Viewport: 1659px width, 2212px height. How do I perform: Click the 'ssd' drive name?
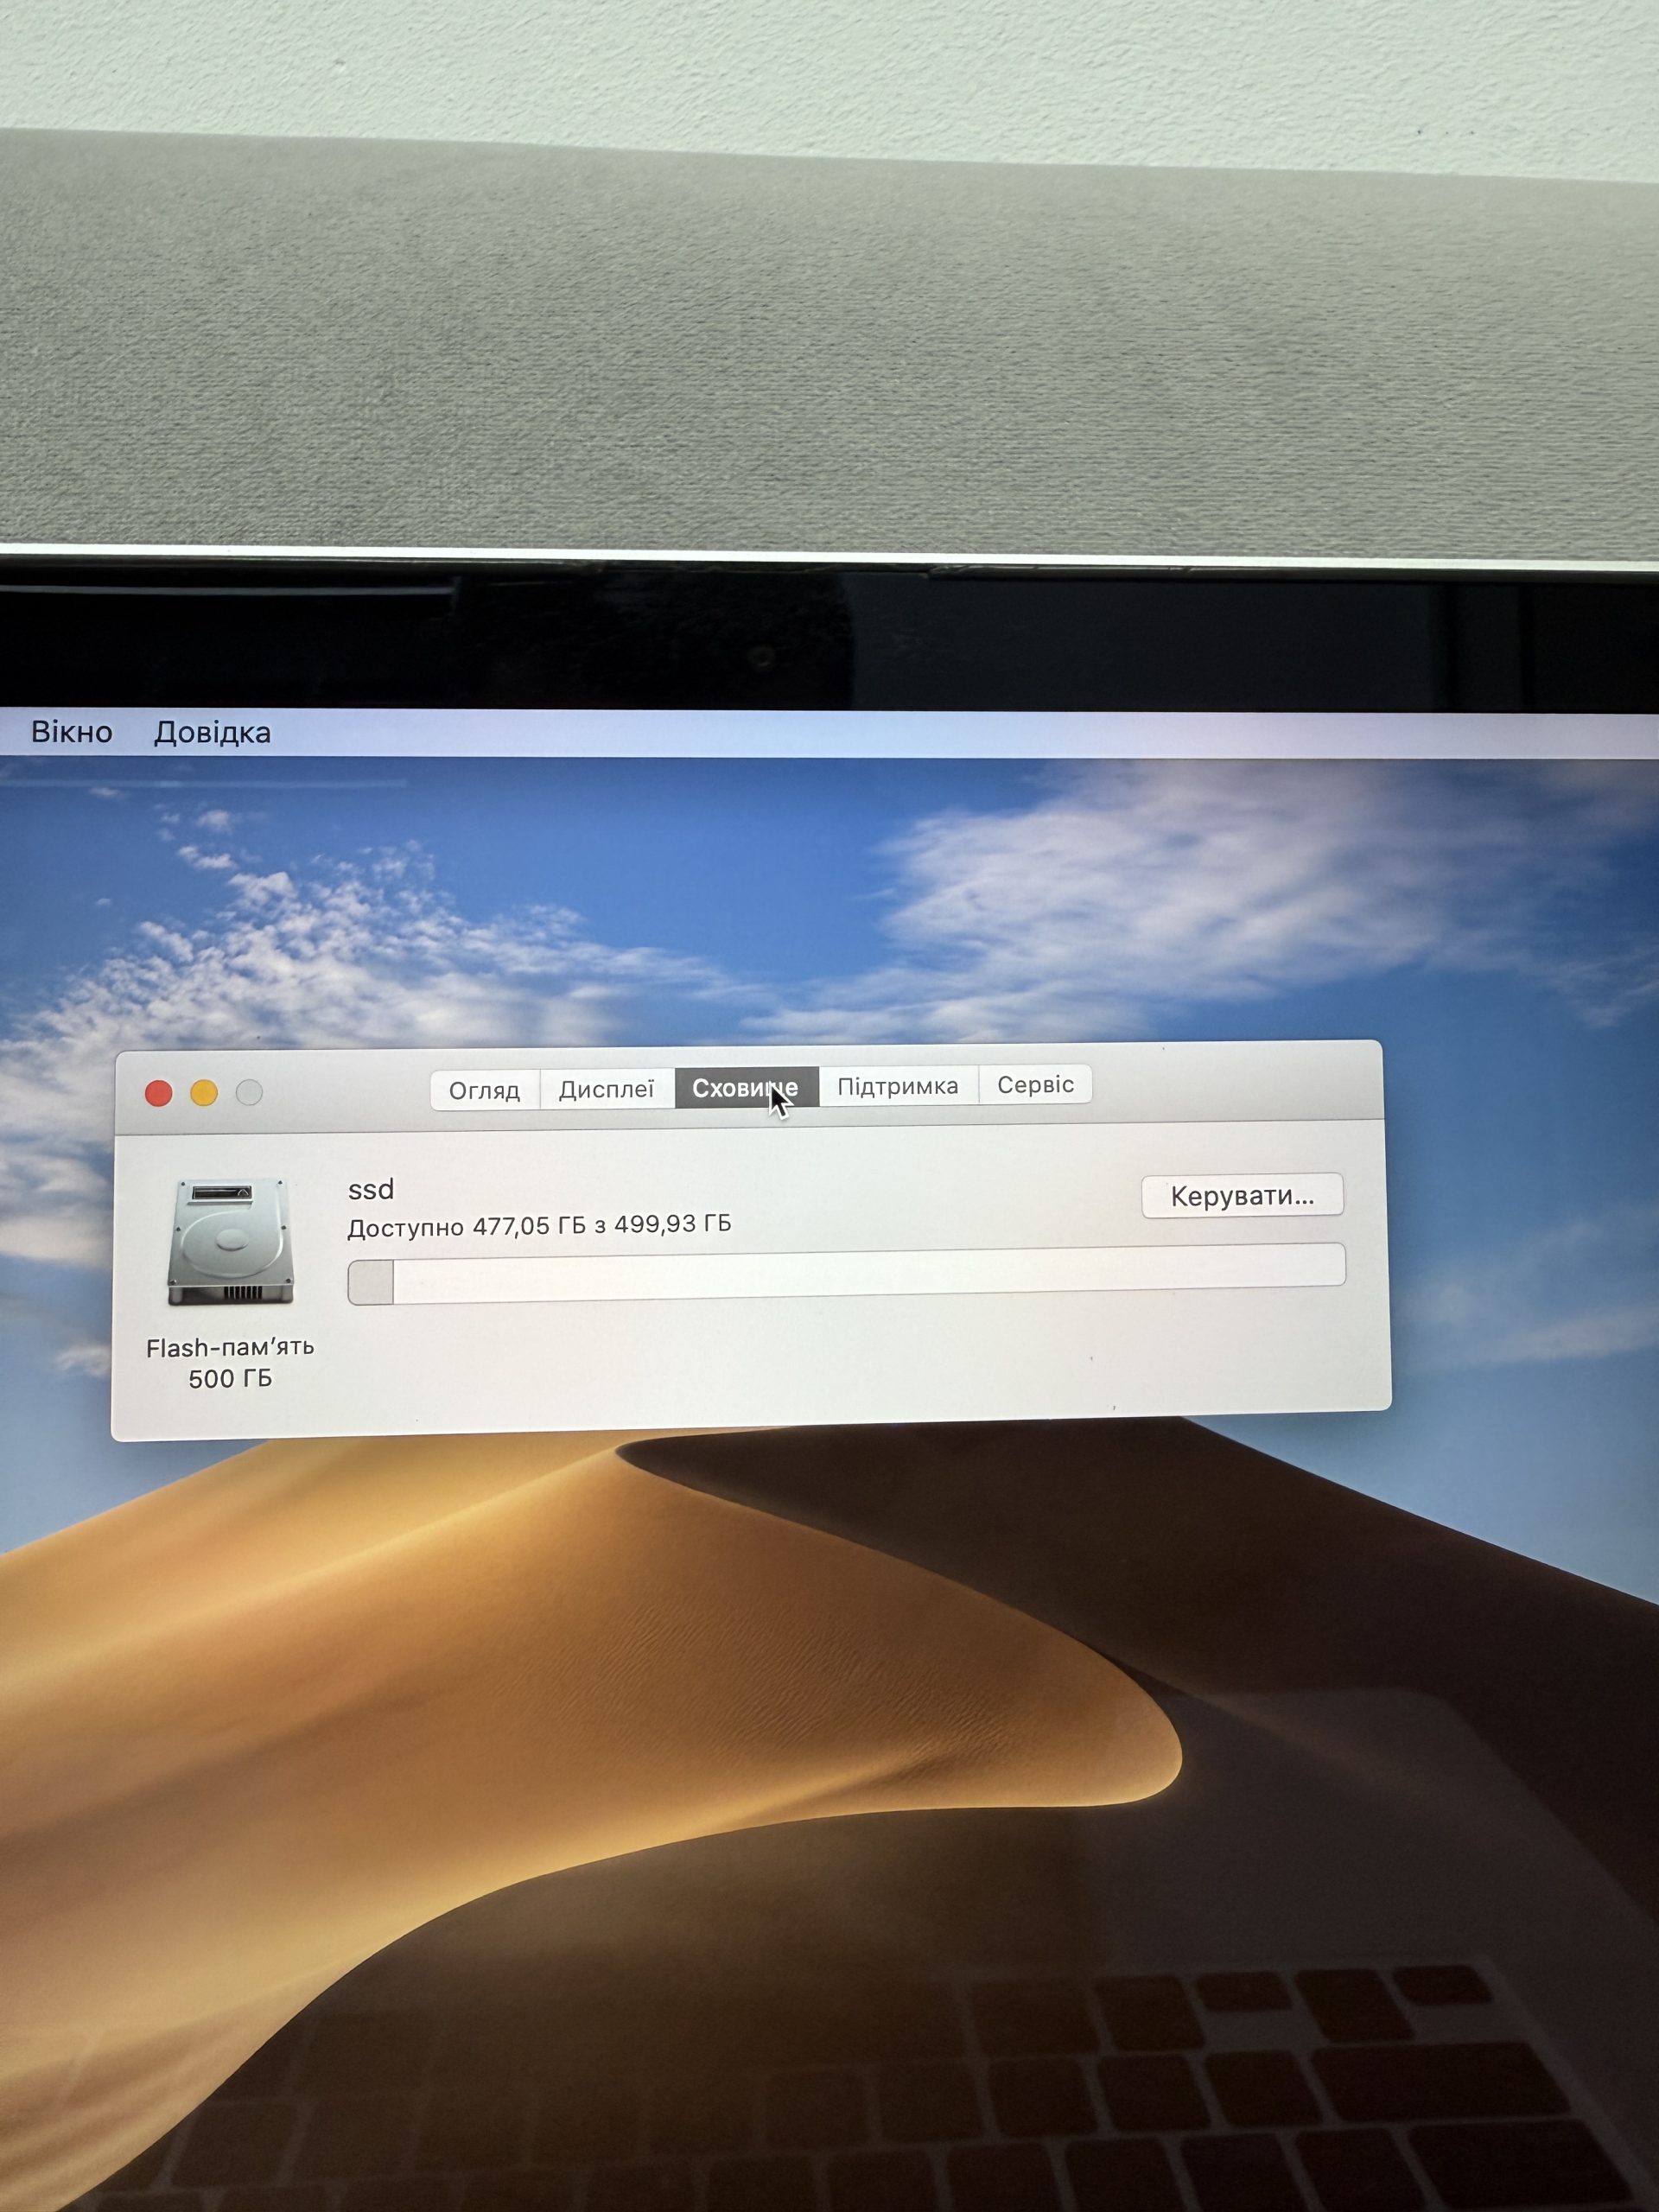tap(371, 1190)
